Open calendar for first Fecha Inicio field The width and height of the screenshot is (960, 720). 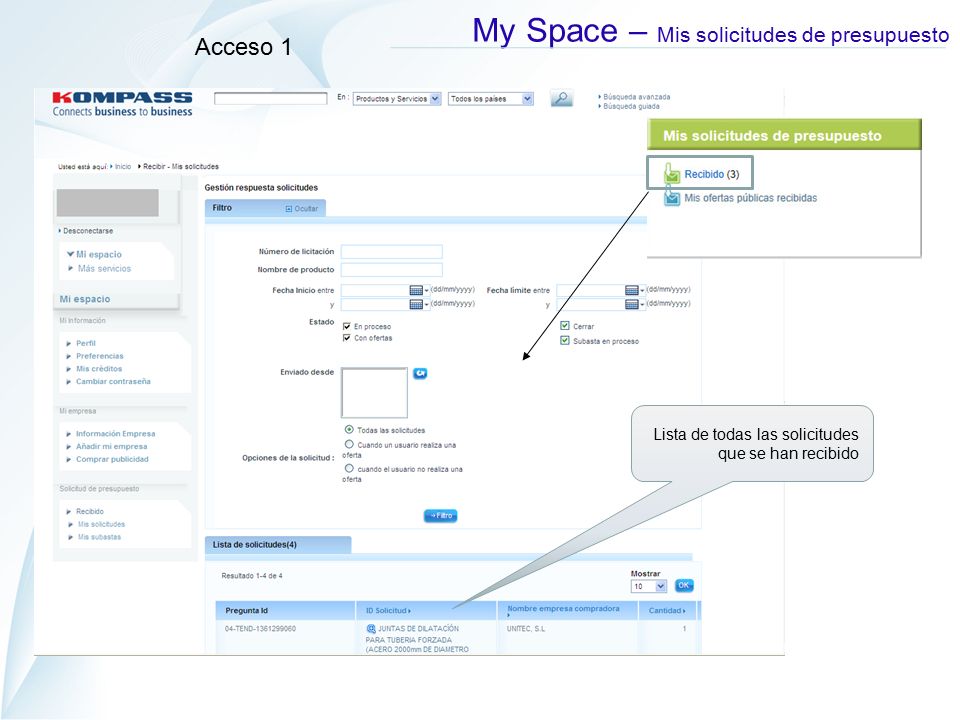pyautogui.click(x=416, y=290)
